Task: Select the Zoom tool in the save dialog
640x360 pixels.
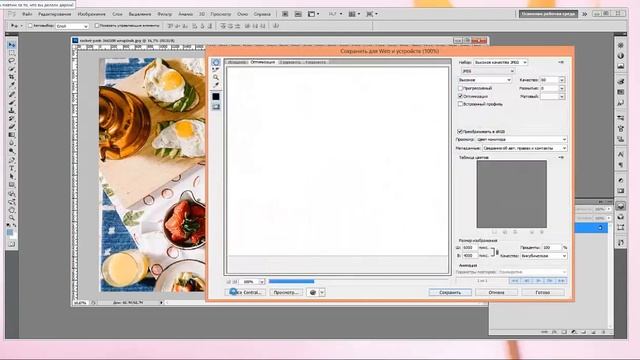Action: 216,77
